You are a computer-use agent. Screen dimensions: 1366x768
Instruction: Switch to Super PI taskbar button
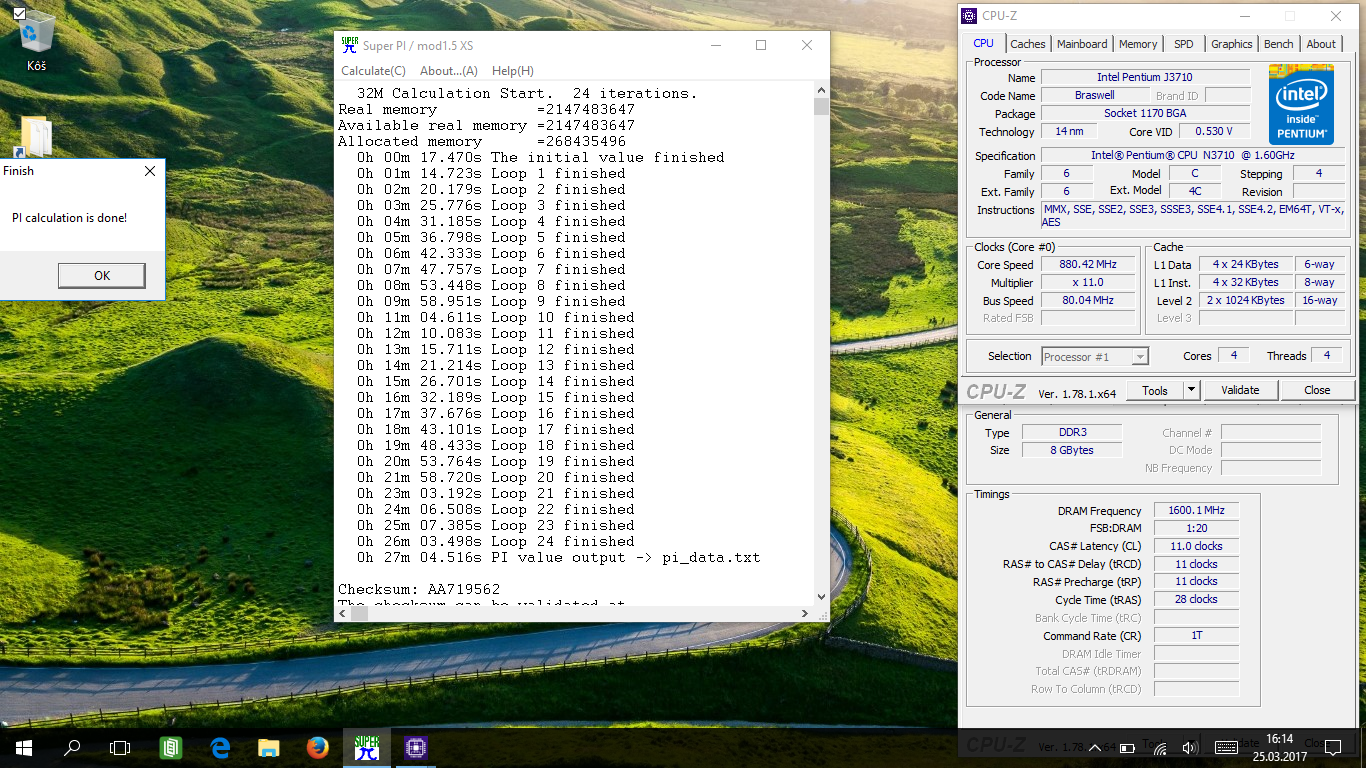click(x=367, y=747)
